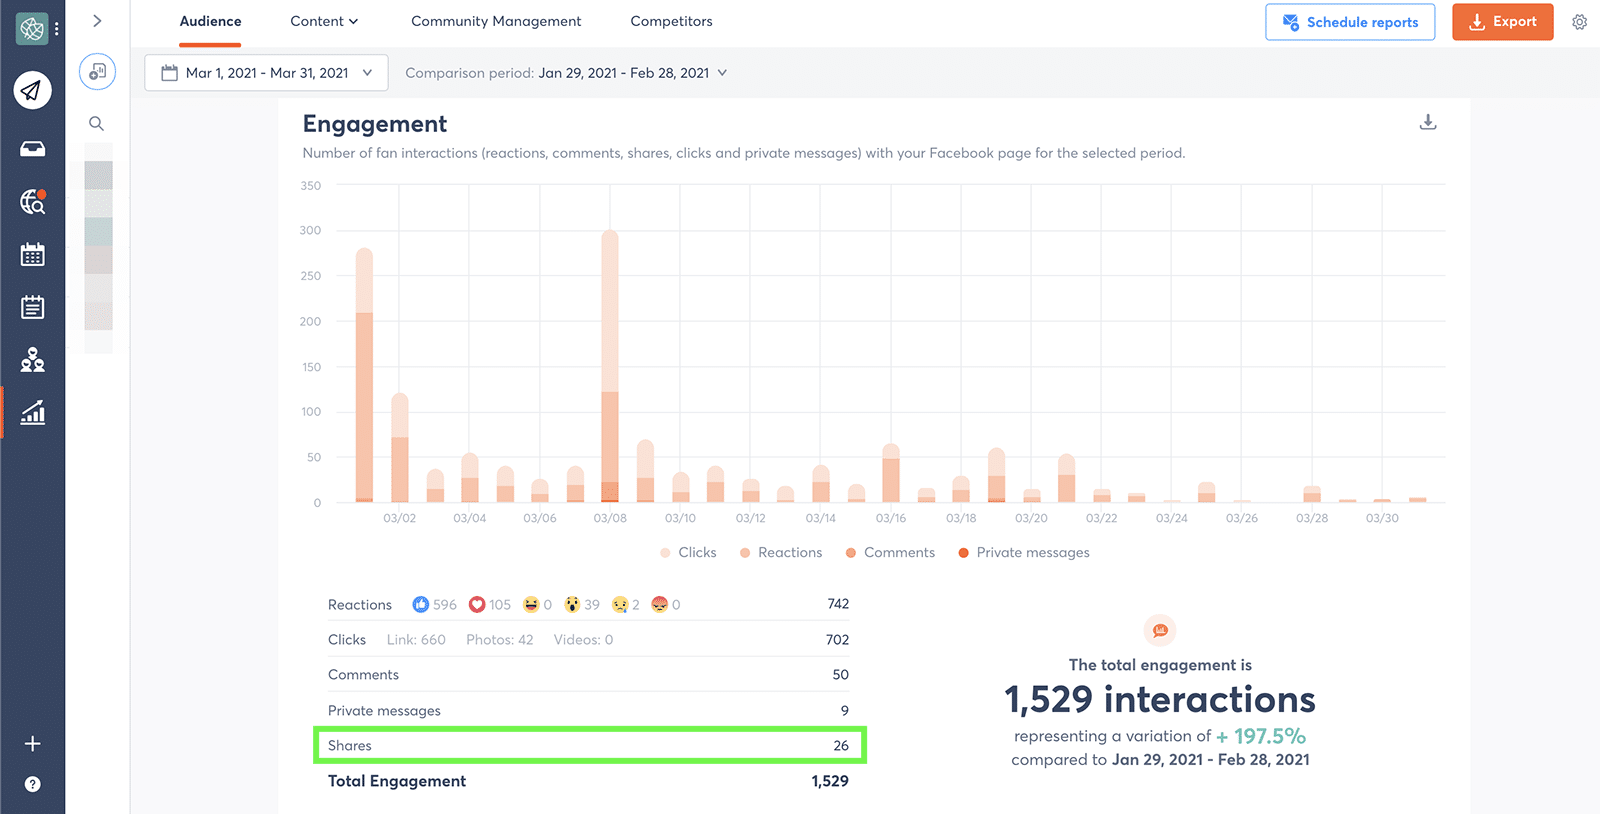Open the calendar grid icon in sidebar
The height and width of the screenshot is (814, 1600).
pos(32,255)
